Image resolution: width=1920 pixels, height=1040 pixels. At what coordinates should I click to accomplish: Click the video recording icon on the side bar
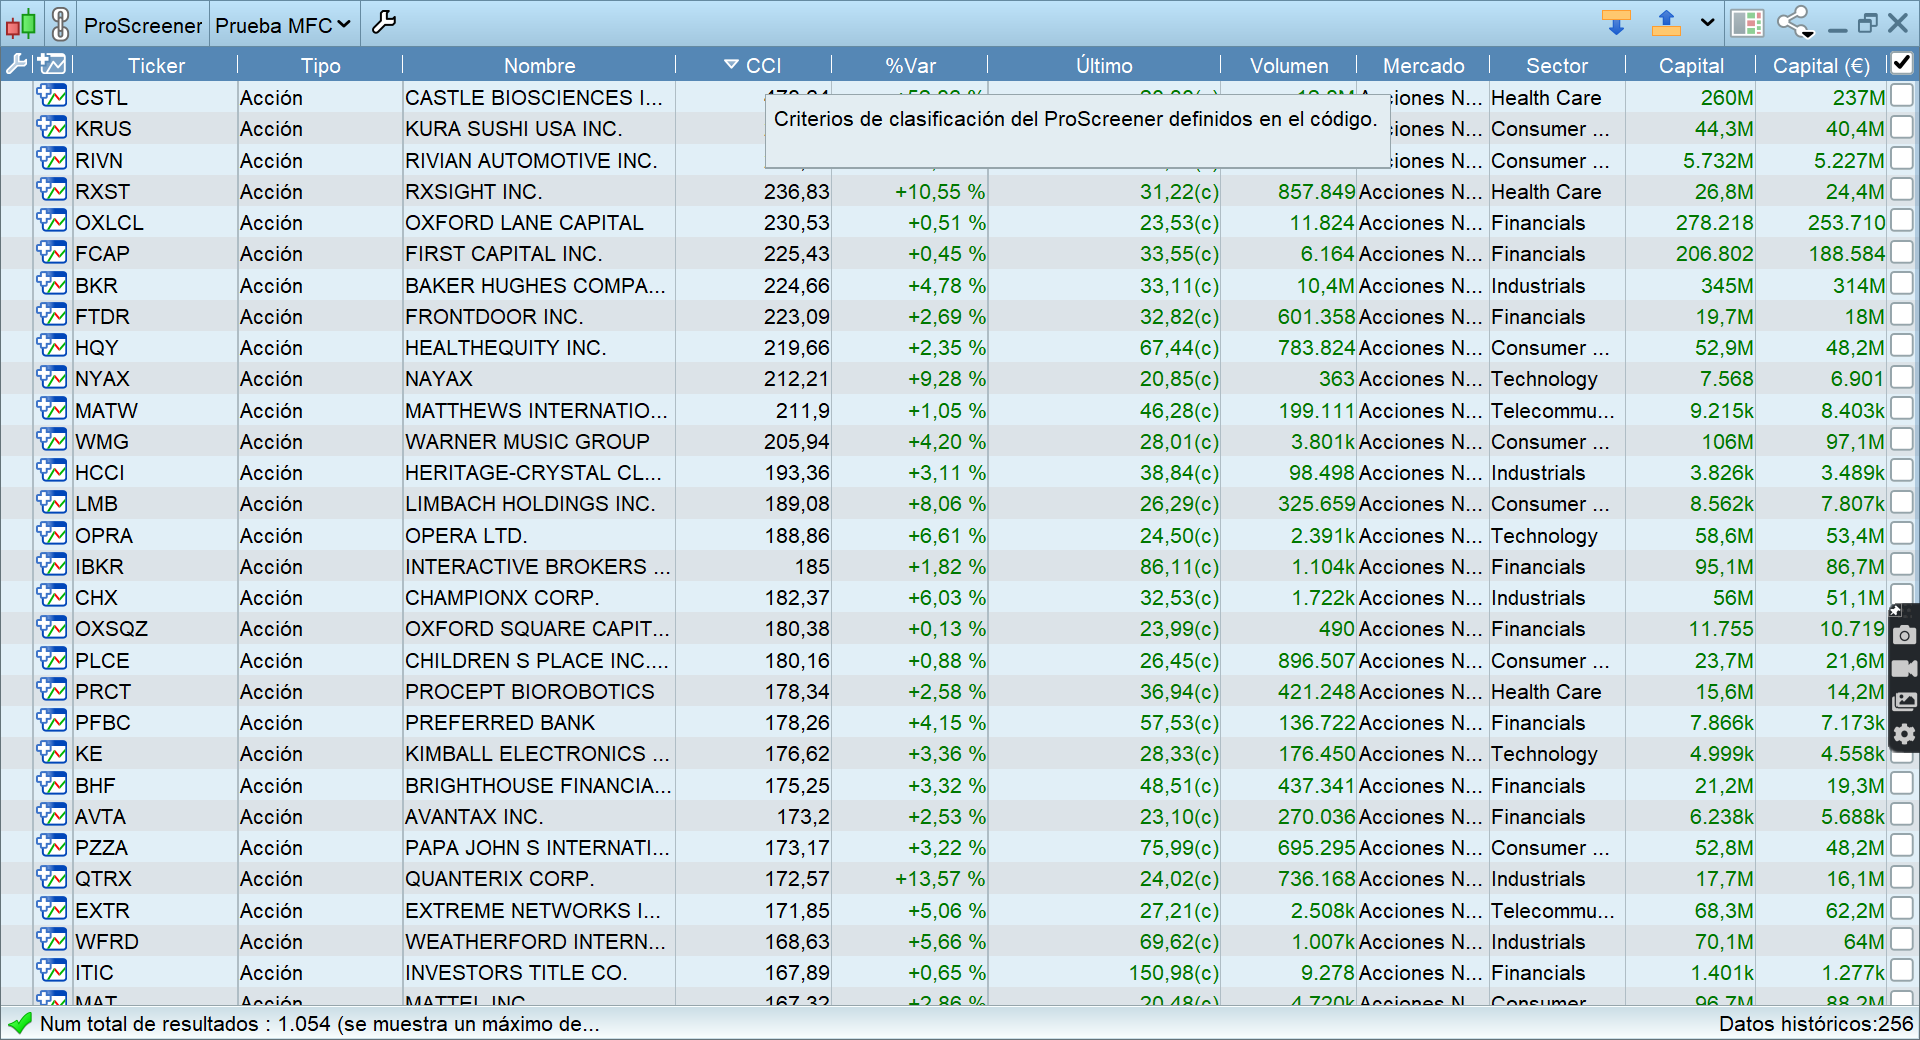click(x=1904, y=668)
